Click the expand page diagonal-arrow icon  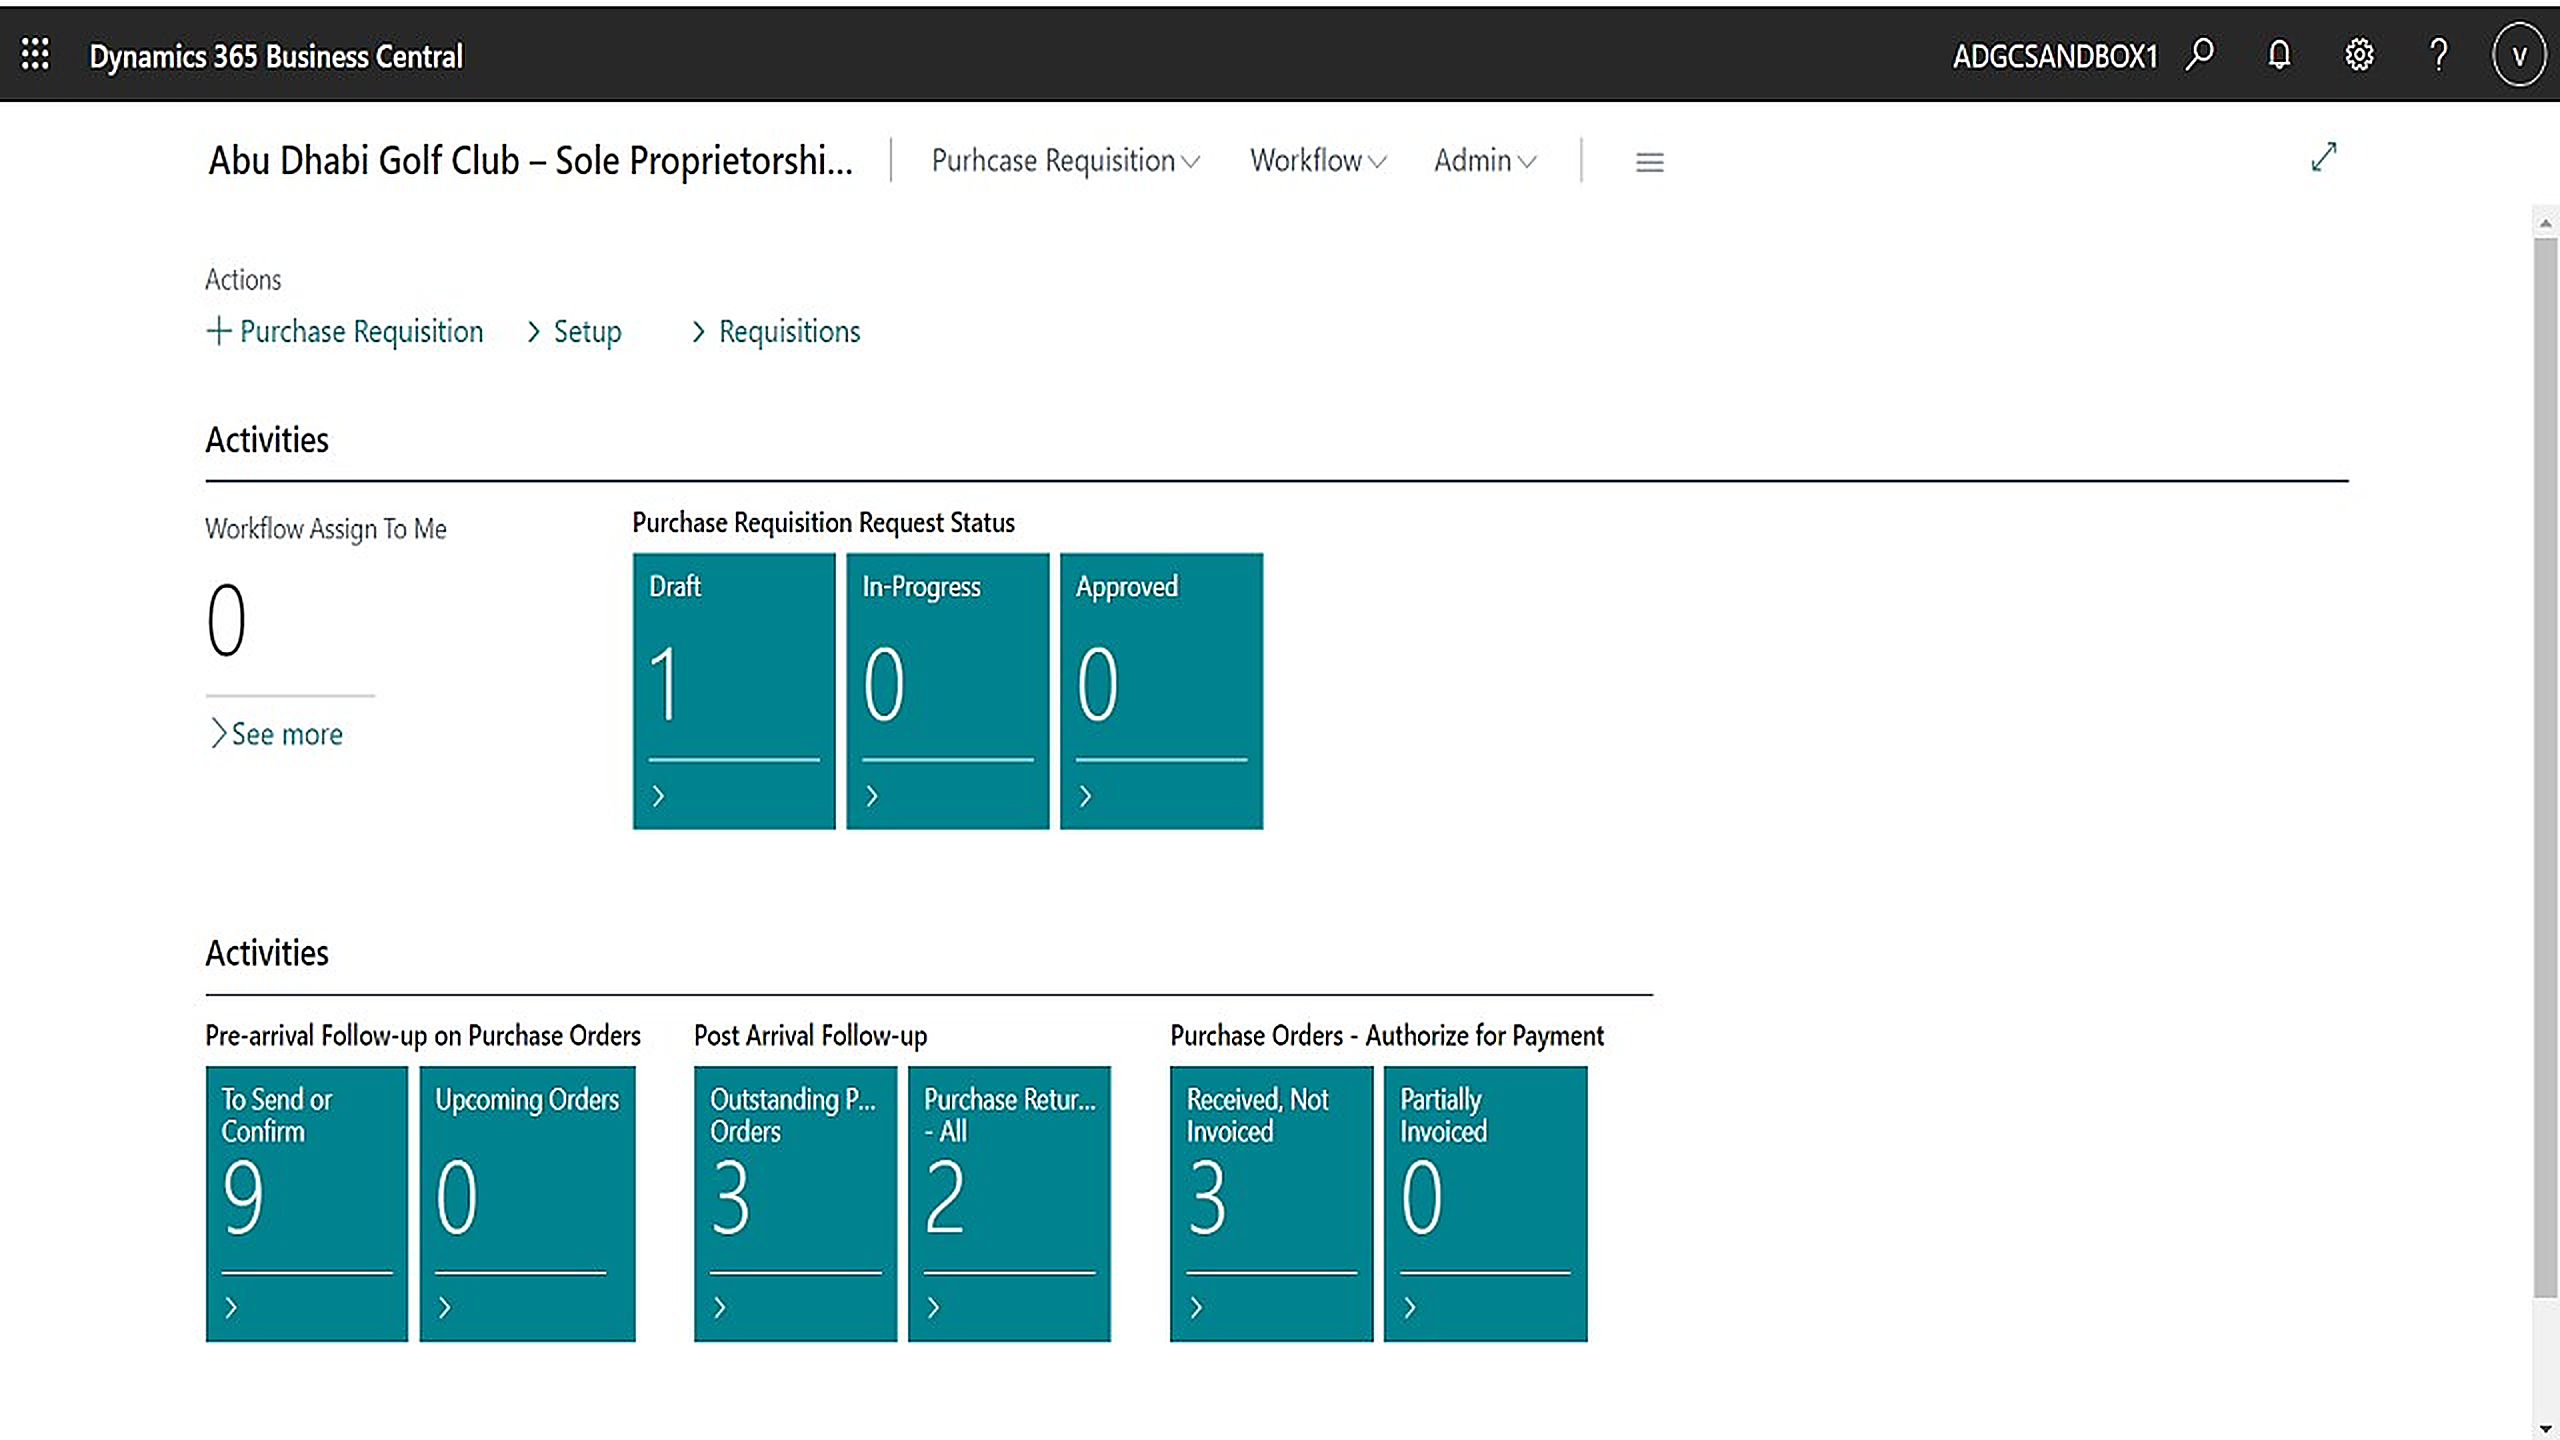point(2324,157)
